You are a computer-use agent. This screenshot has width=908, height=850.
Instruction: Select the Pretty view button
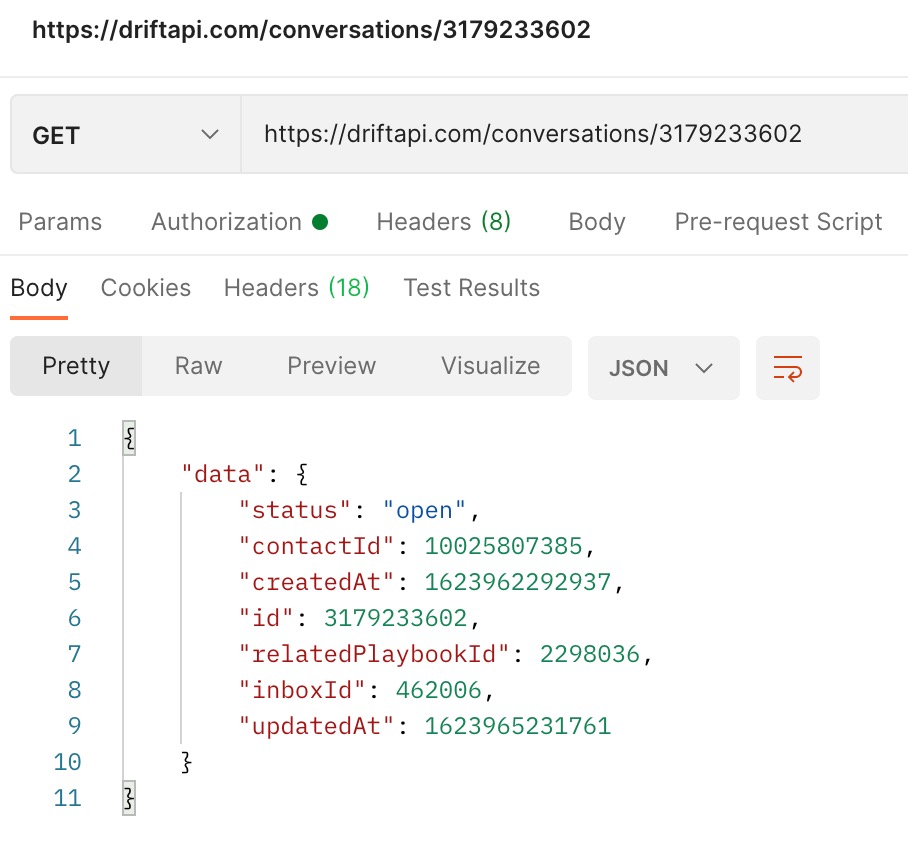(x=76, y=366)
